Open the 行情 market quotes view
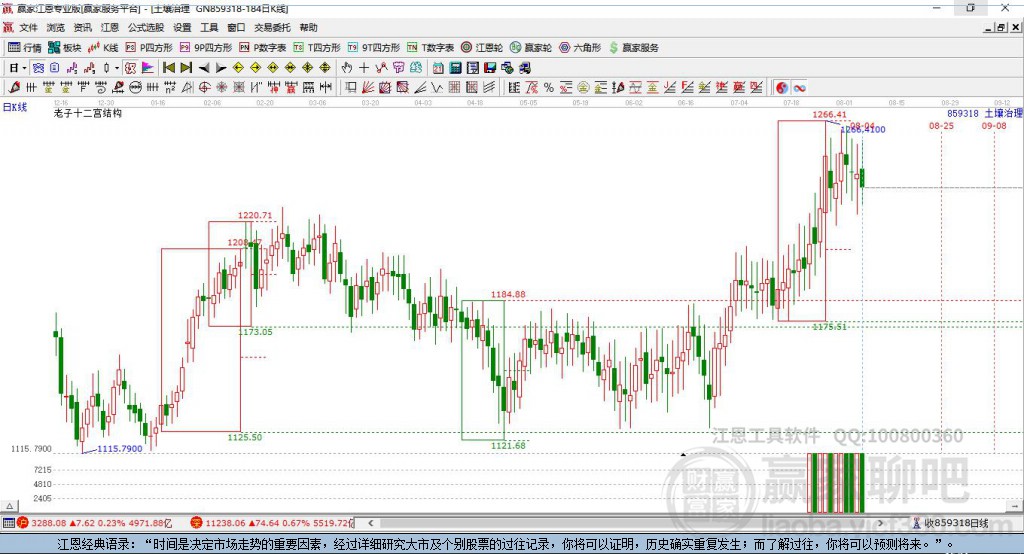The image size is (1024, 554). click(25, 48)
